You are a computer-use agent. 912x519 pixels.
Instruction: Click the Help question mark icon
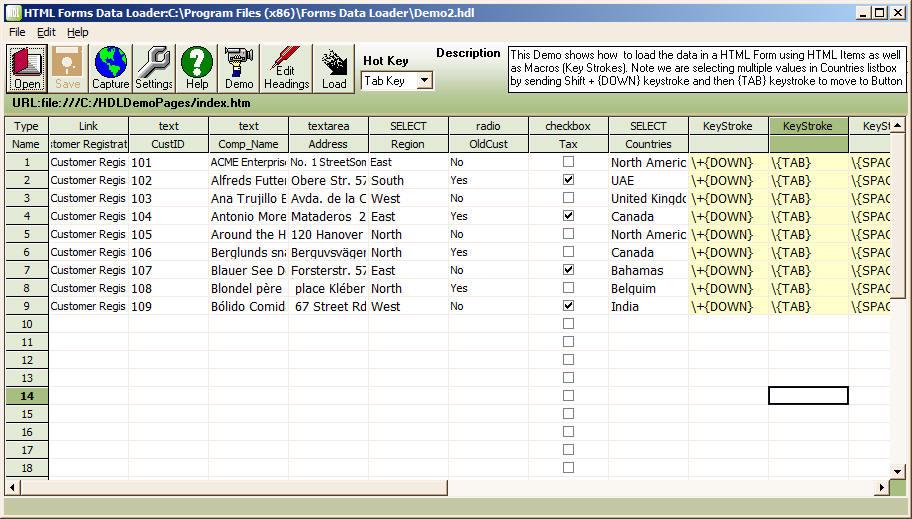click(197, 68)
